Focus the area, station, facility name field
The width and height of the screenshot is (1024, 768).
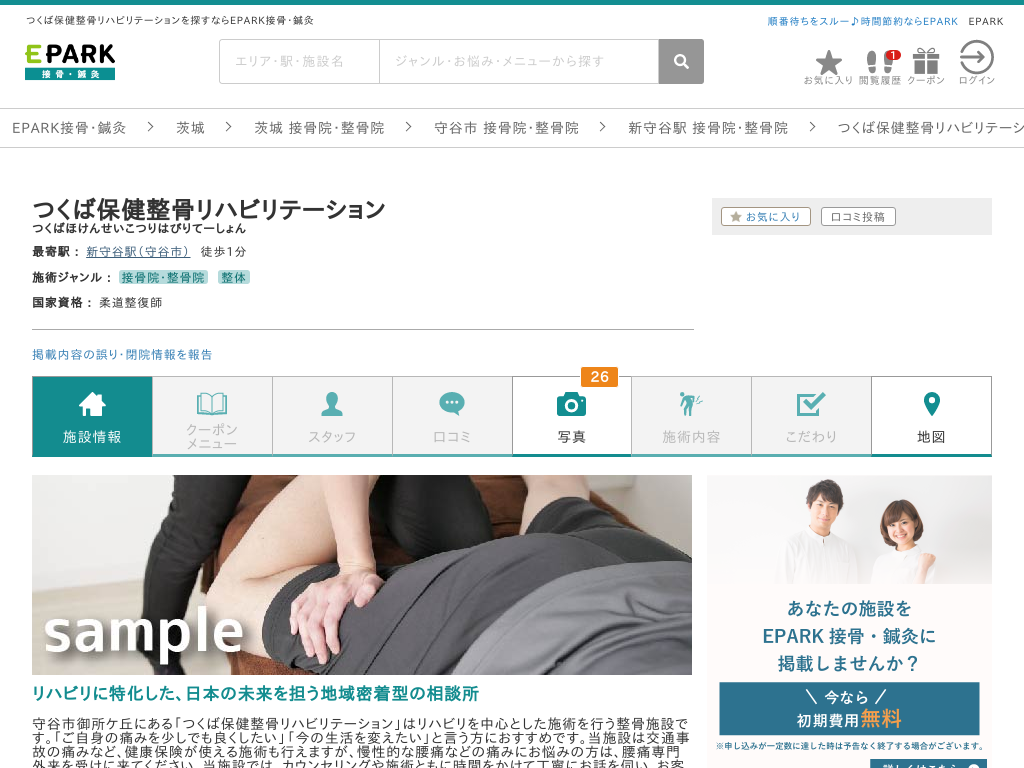(299, 61)
